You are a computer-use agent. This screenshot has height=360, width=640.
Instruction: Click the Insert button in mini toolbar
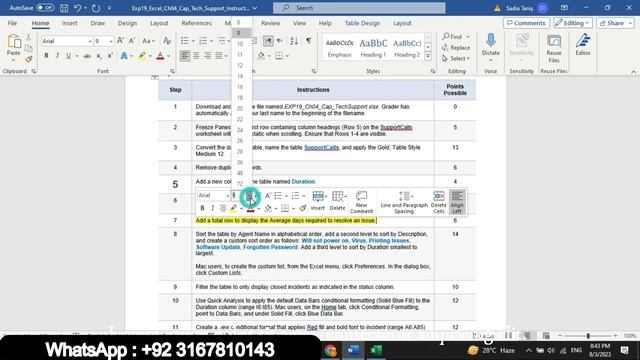318,201
